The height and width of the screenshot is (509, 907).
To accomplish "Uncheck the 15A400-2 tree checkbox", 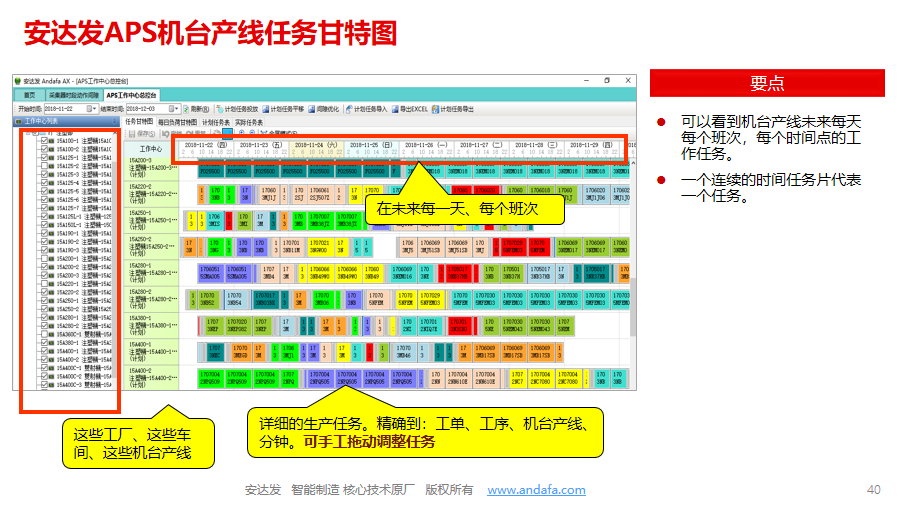I will [44, 359].
